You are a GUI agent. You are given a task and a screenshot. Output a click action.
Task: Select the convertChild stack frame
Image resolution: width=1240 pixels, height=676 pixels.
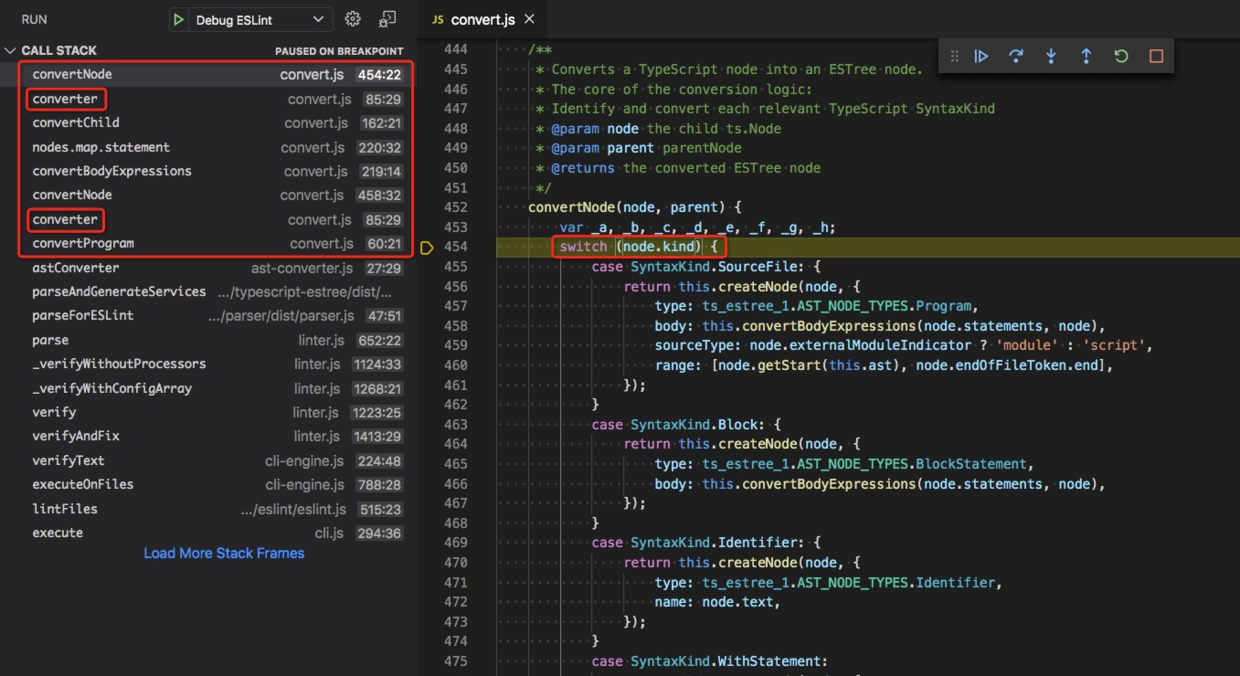coord(75,122)
